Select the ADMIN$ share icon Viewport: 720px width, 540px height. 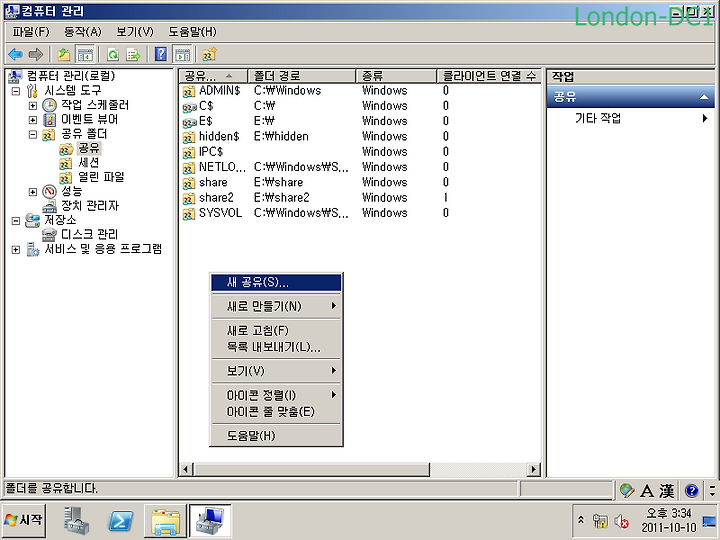[x=189, y=91]
